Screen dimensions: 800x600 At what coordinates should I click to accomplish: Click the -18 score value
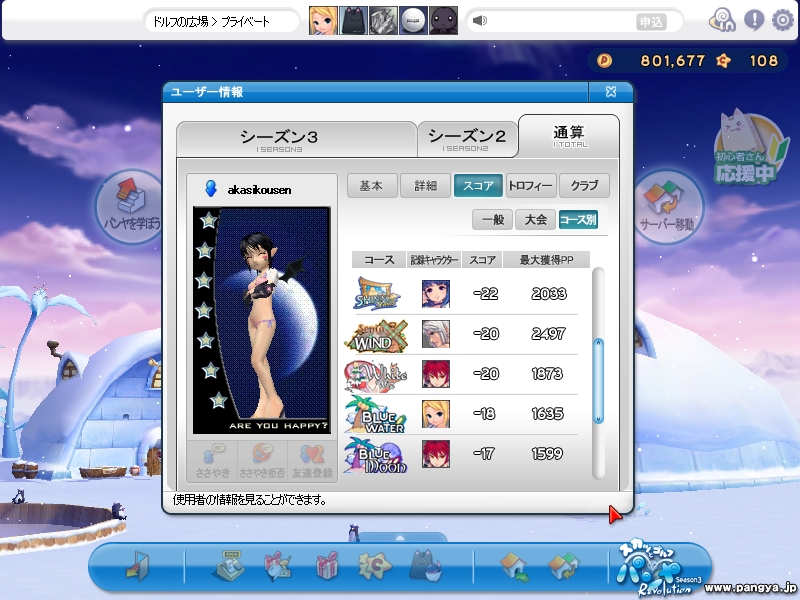(484, 414)
